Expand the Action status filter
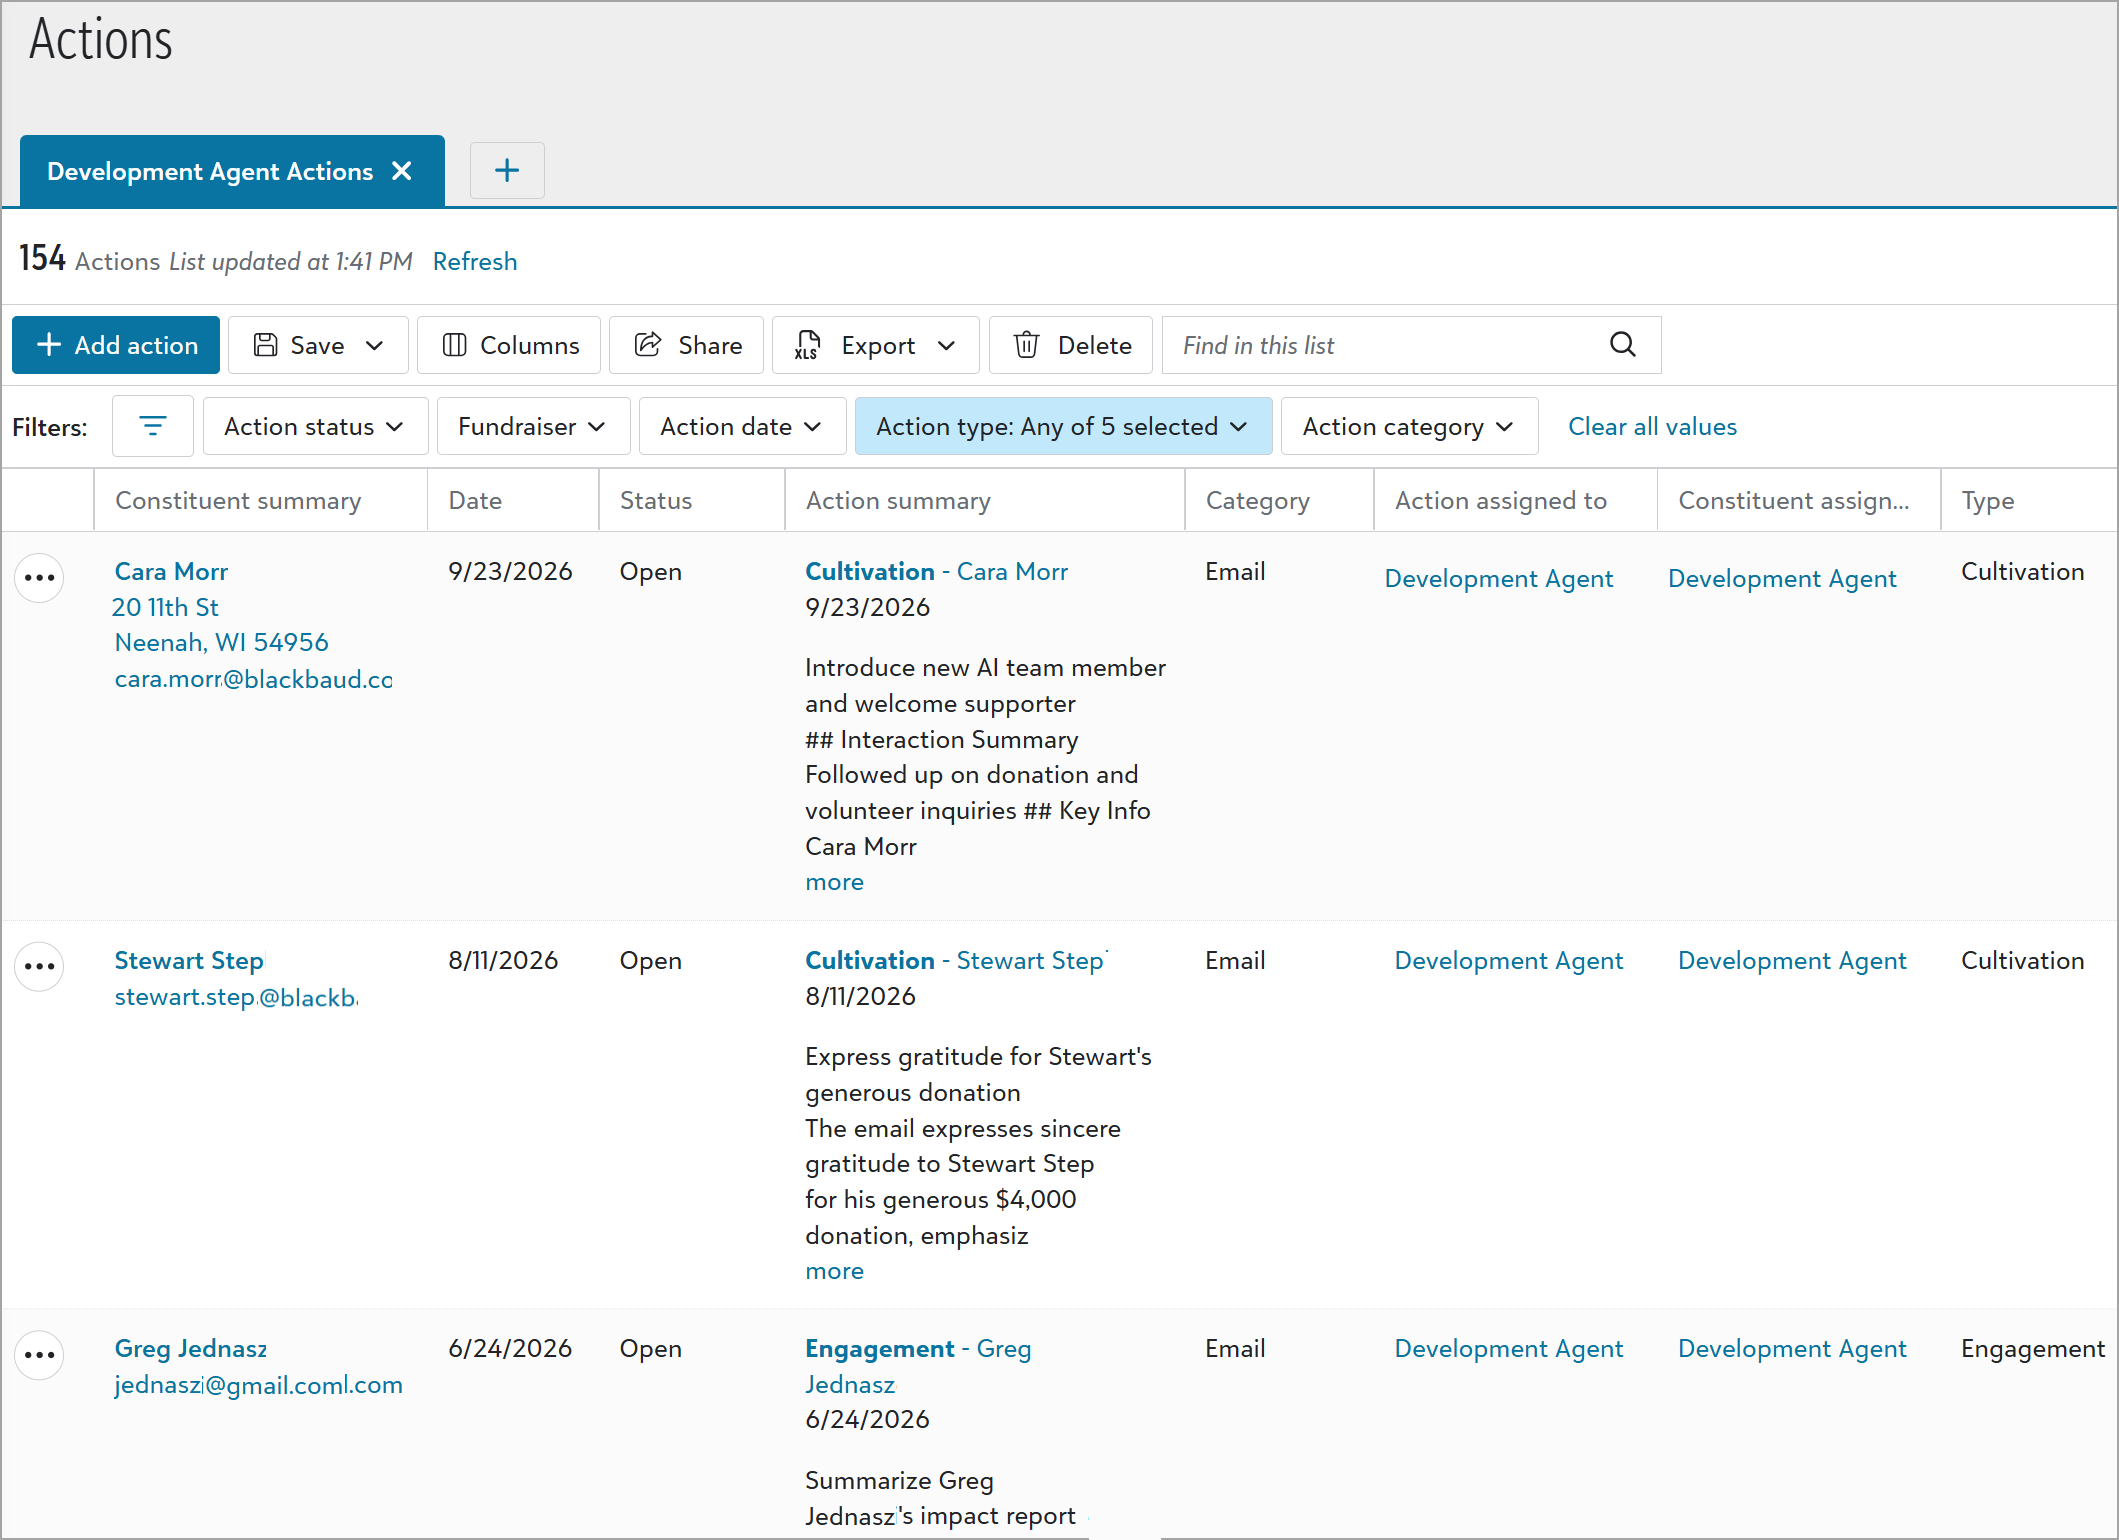Viewport: 2119px width, 1540px height. [315, 426]
